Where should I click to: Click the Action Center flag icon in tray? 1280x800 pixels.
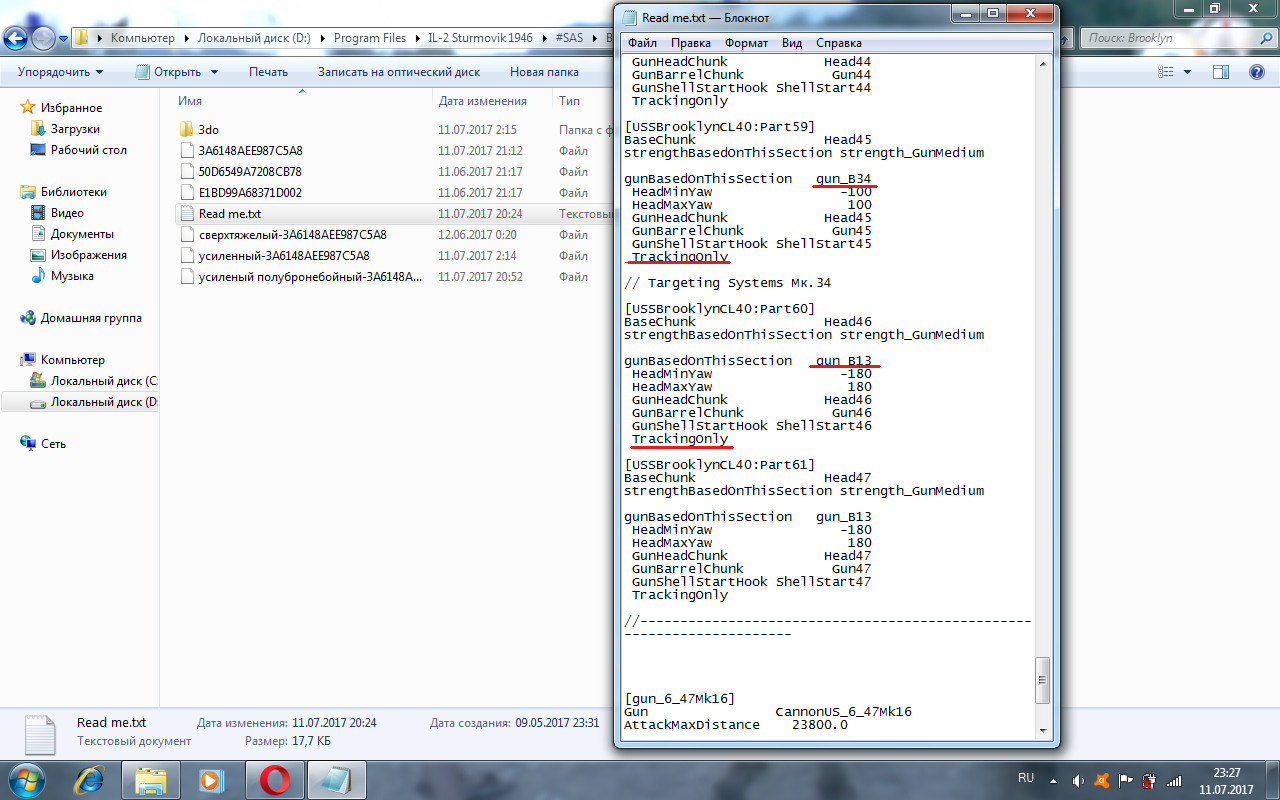click(1126, 781)
